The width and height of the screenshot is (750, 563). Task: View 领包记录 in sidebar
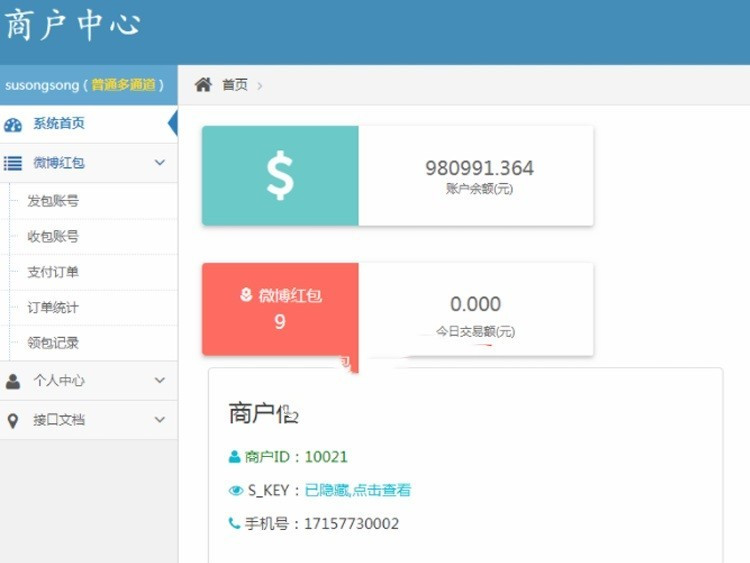53,343
